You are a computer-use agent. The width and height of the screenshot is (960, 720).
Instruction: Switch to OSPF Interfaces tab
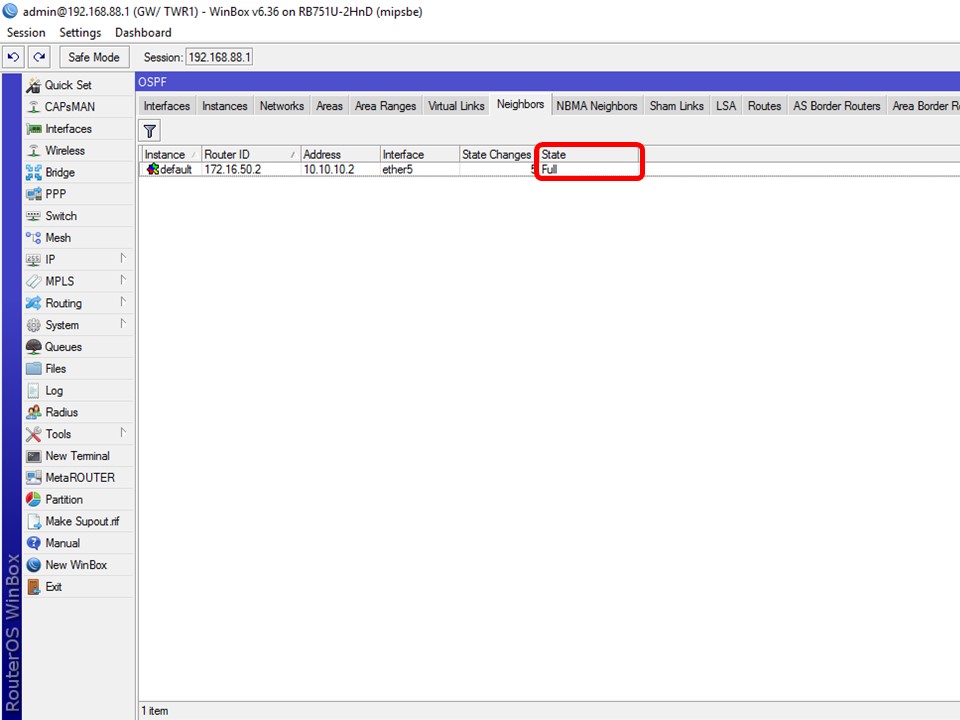tap(167, 106)
